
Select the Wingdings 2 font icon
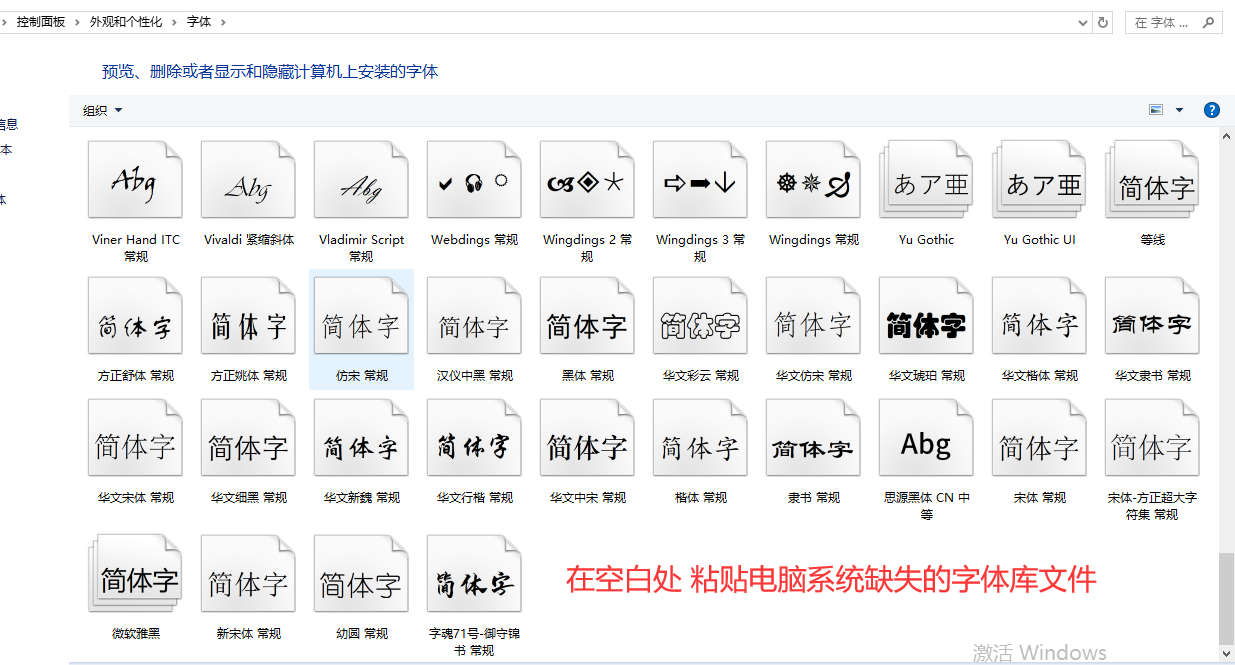pos(588,180)
